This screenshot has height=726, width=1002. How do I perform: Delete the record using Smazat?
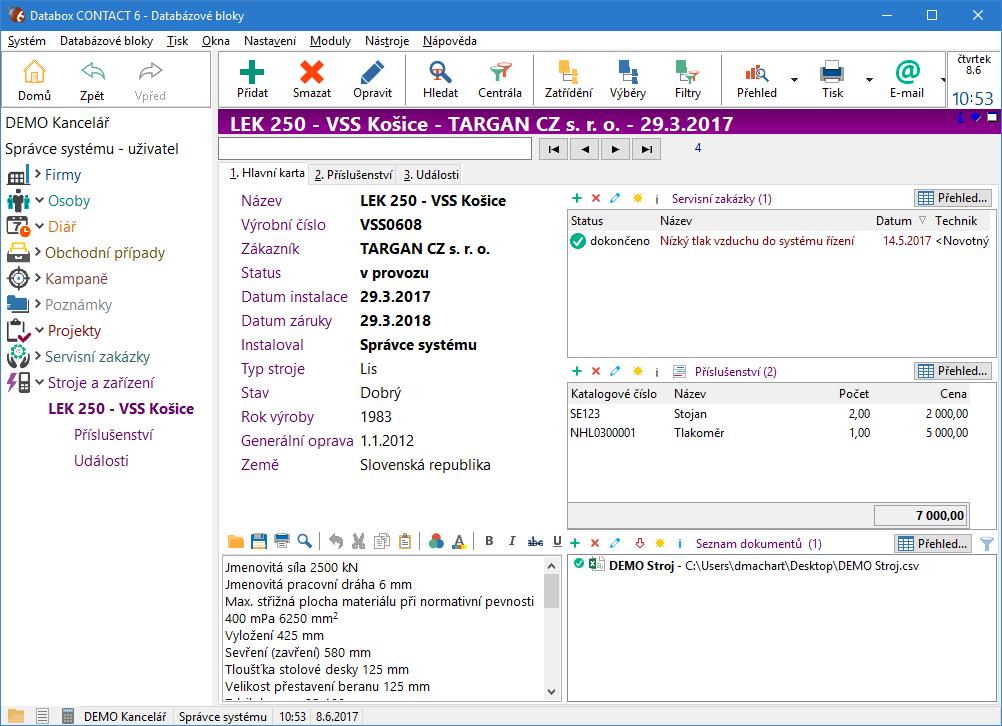(312, 79)
